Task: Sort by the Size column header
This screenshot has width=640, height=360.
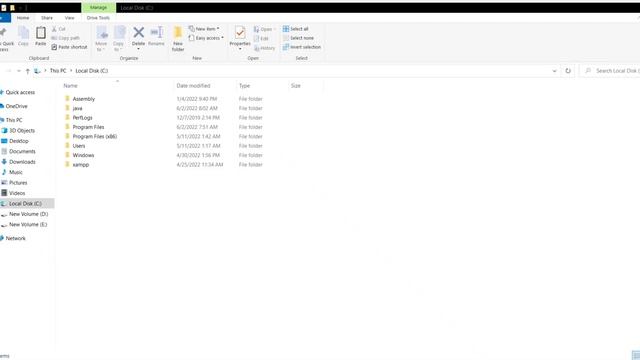Action: [296, 86]
